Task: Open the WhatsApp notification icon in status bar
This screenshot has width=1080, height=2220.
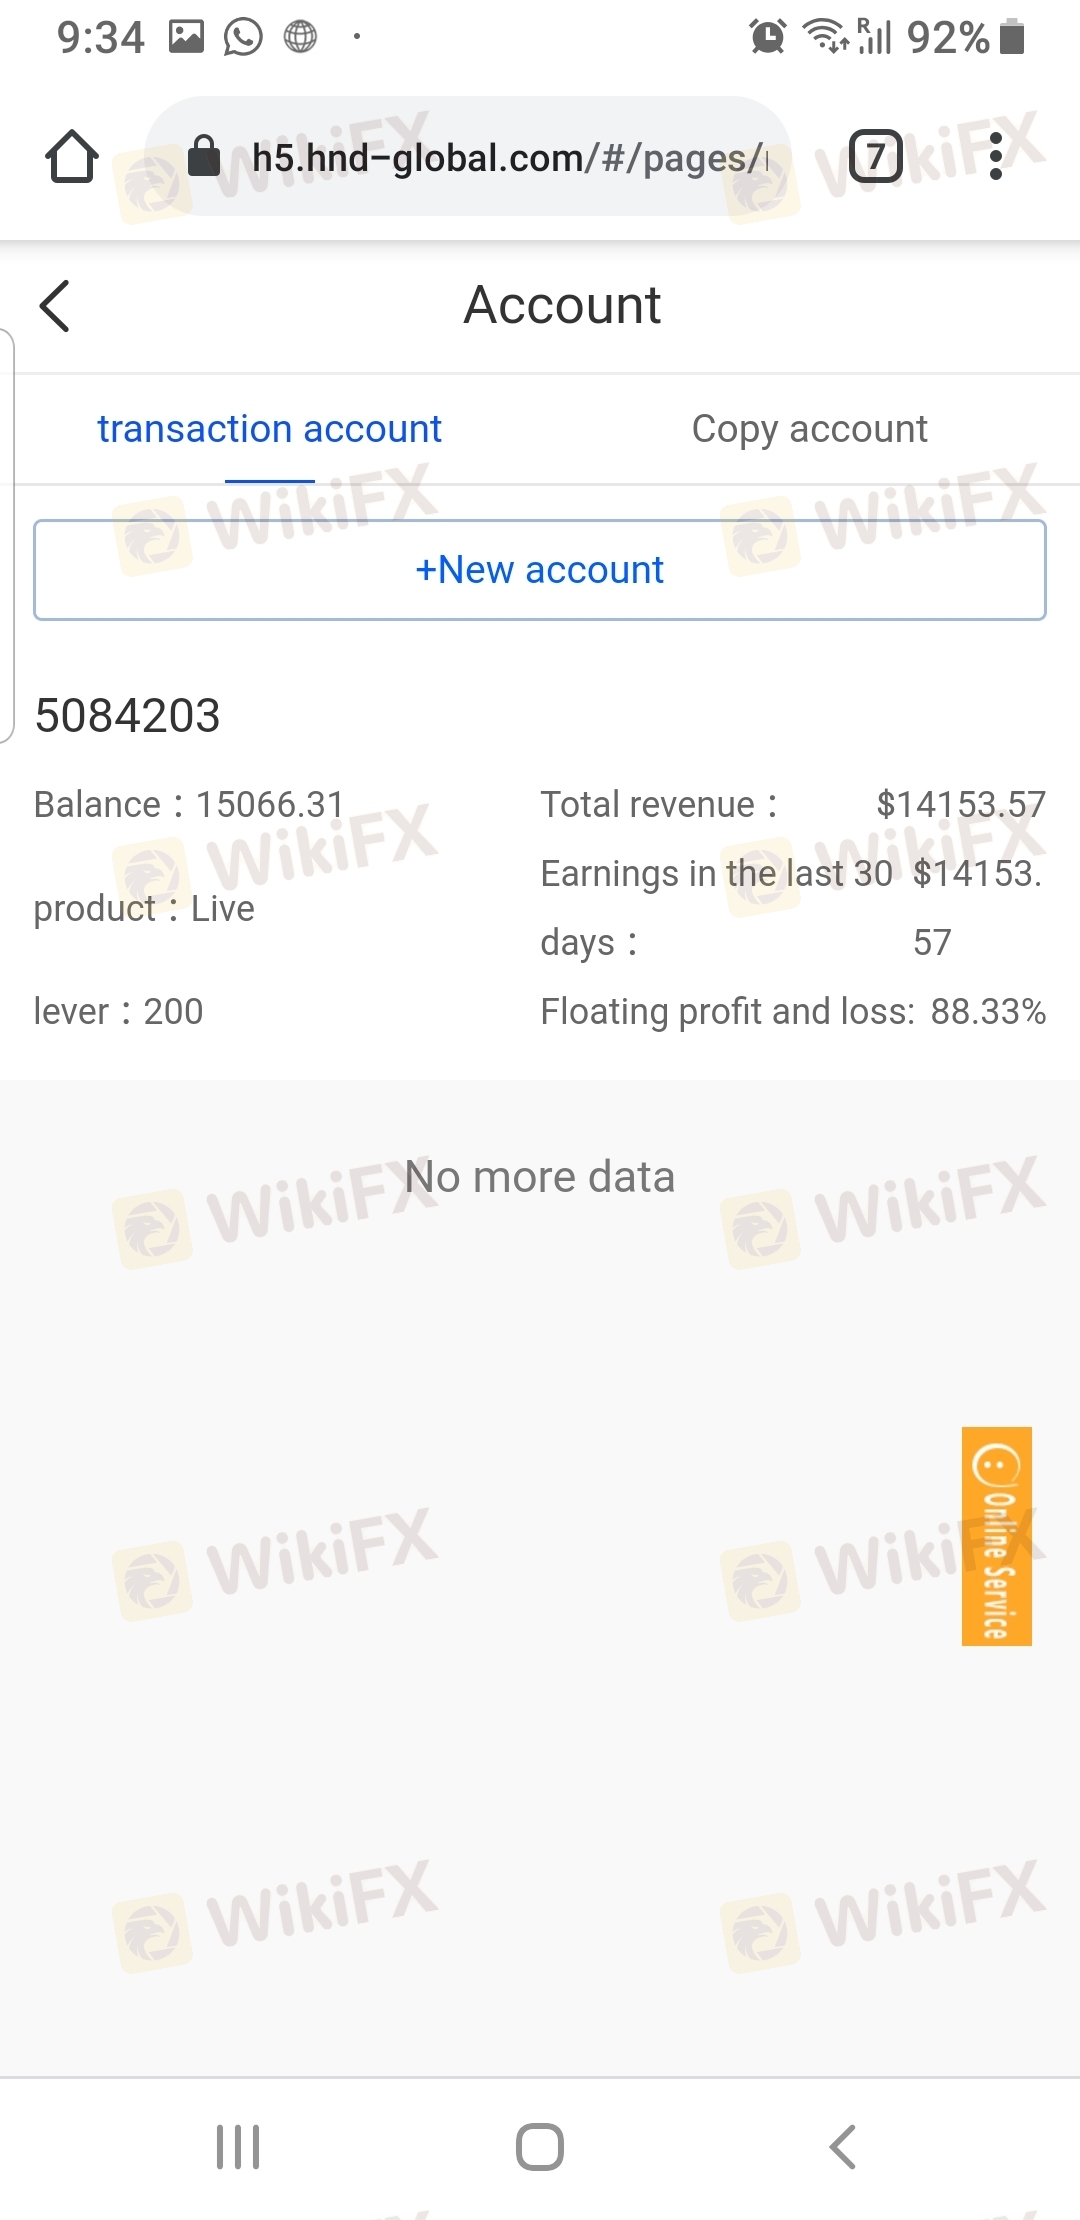Action: click(243, 38)
